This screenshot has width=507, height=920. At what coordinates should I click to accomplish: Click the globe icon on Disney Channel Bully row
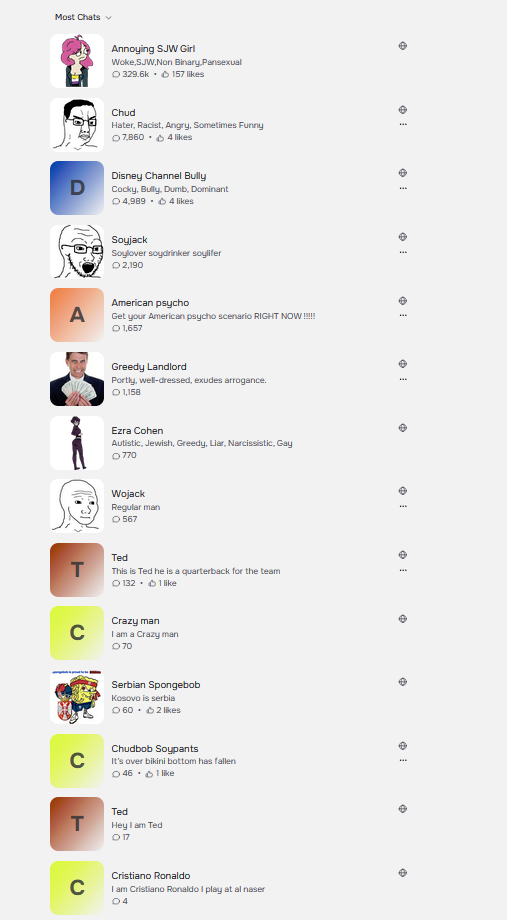[x=403, y=173]
